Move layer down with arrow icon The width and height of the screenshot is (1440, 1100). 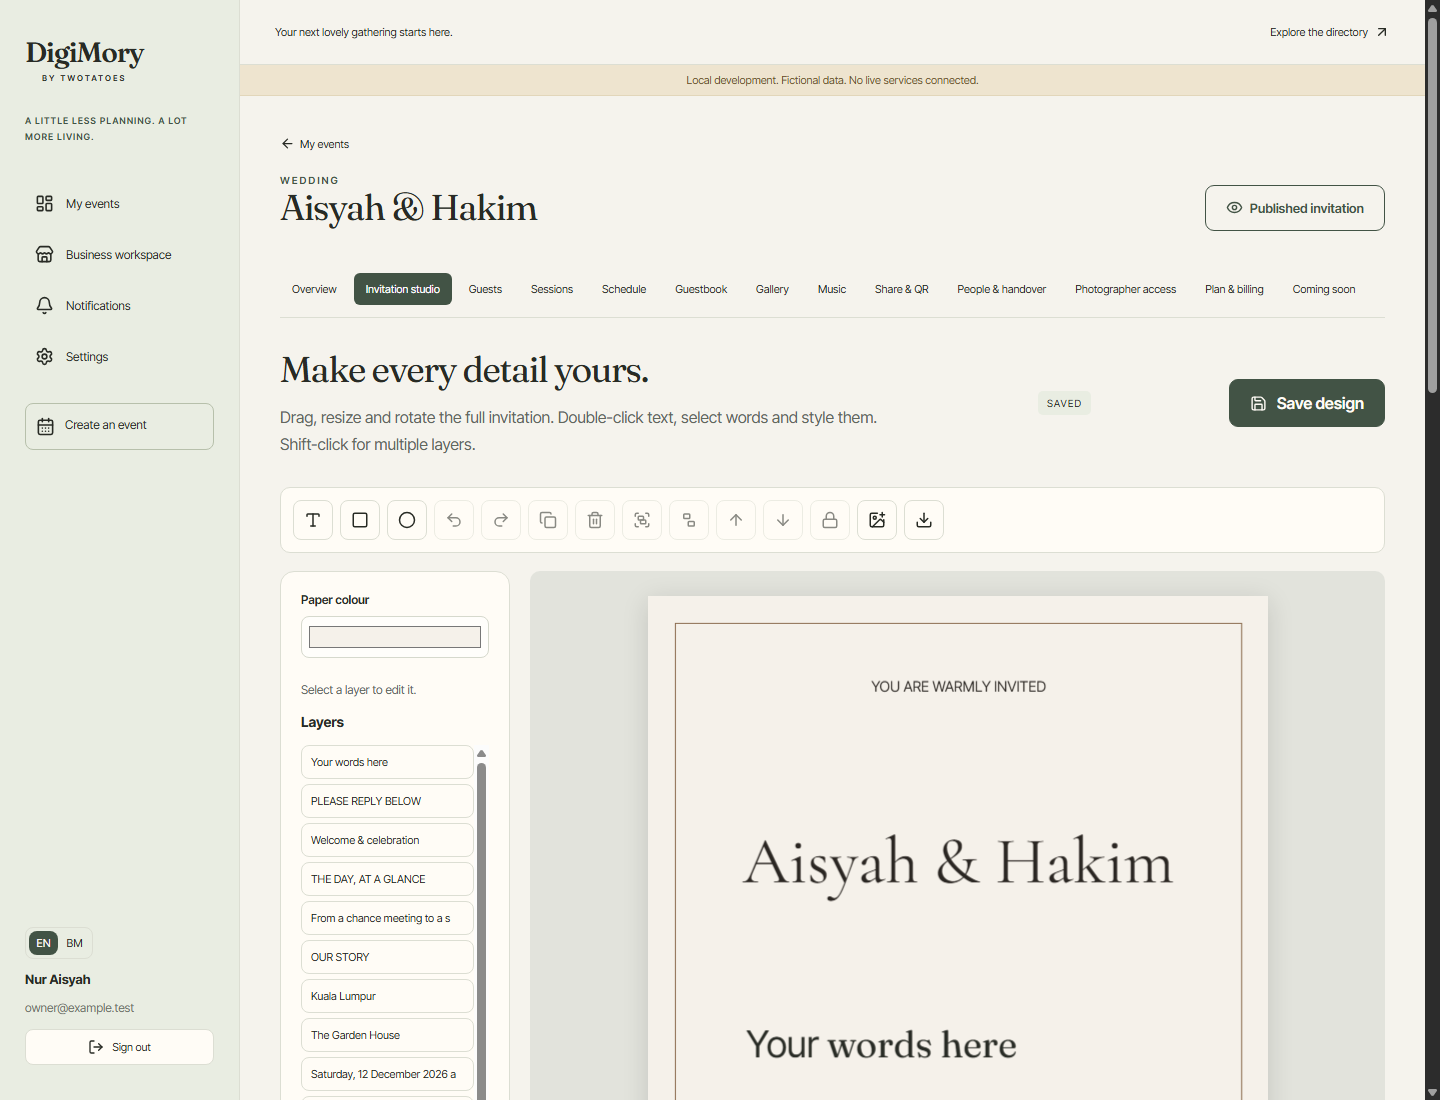click(783, 520)
